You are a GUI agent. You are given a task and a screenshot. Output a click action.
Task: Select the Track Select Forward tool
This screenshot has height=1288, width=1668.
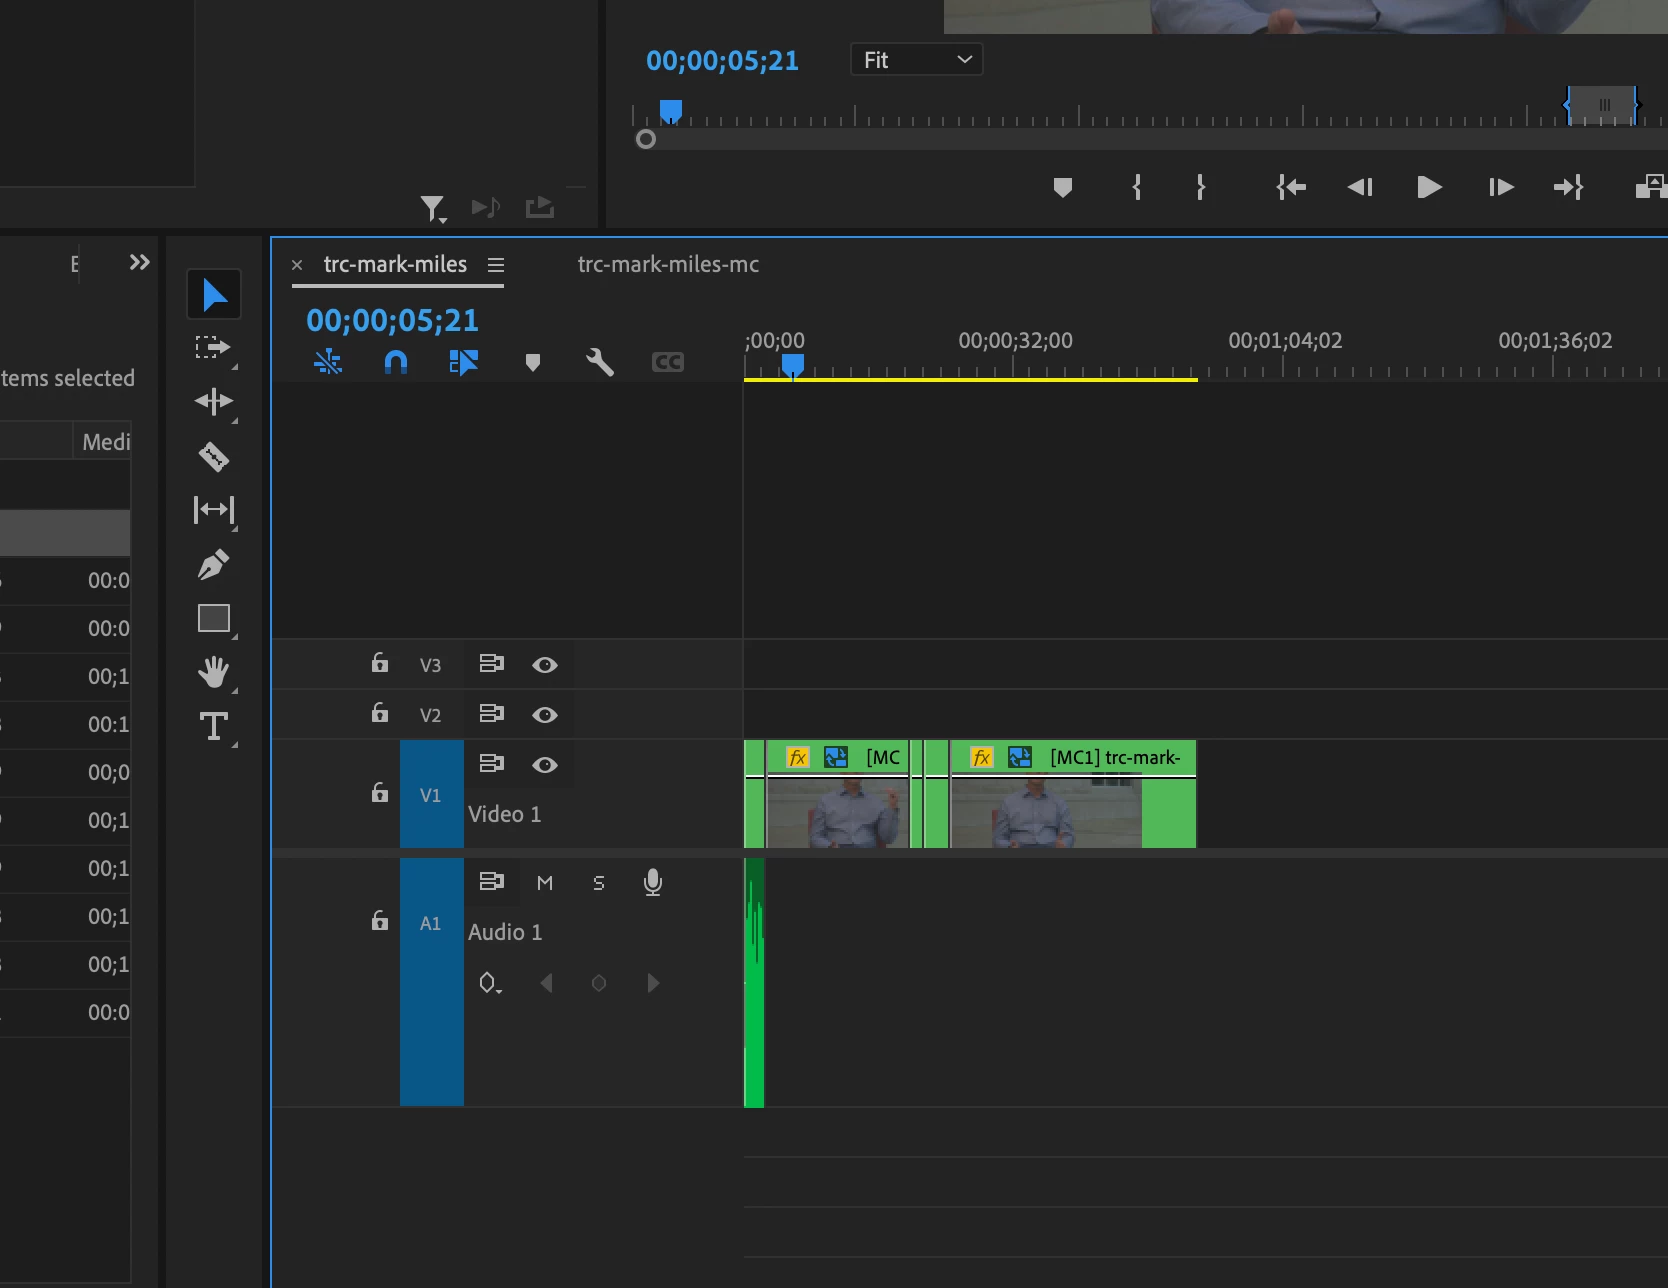coord(213,348)
